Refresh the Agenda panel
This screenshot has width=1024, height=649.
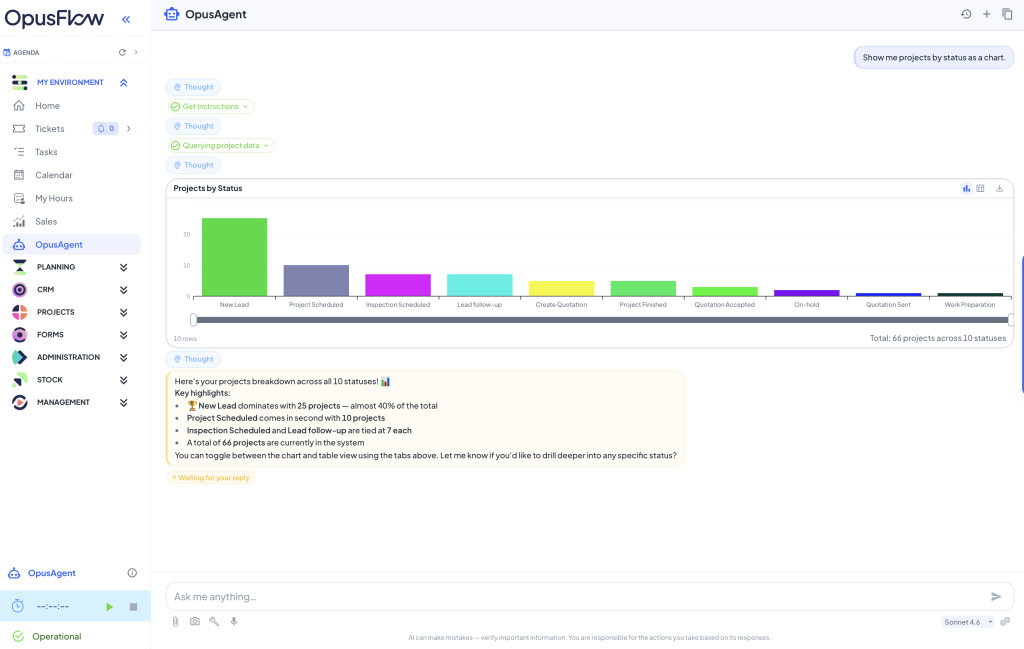(x=122, y=52)
